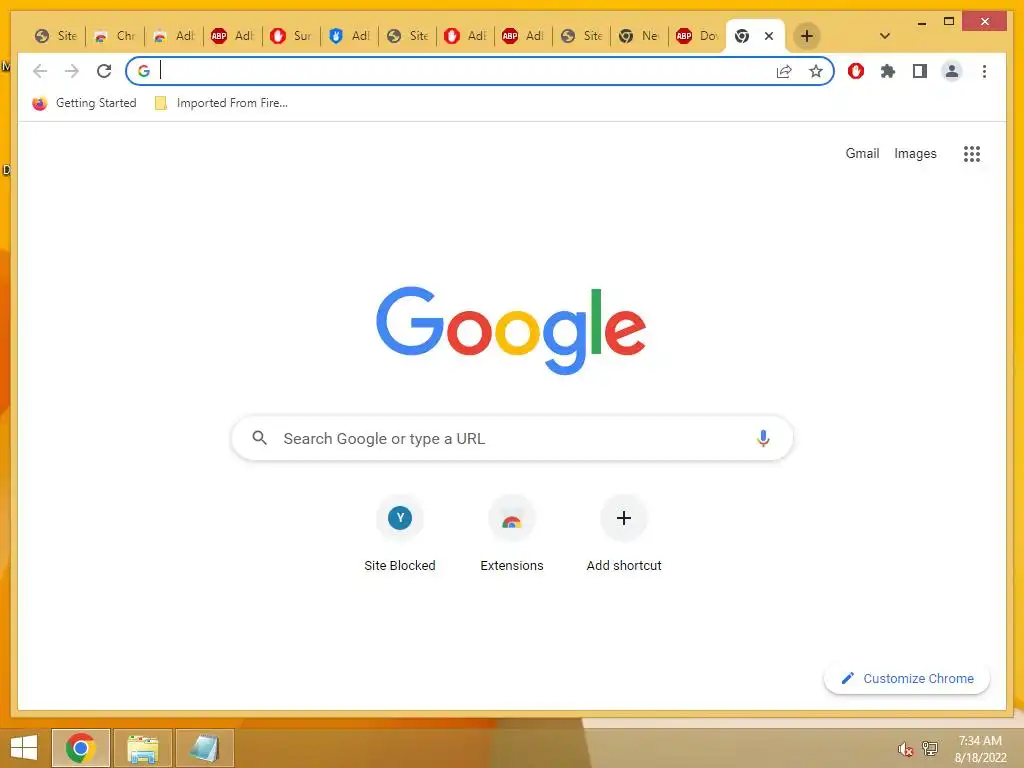This screenshot has width=1024, height=768.
Task: Open the profile avatar menu
Action: tap(952, 71)
